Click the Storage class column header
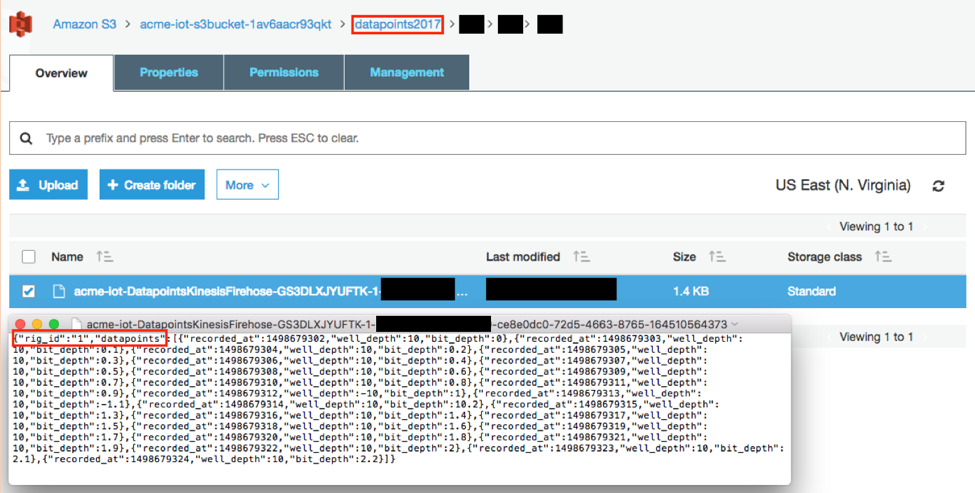The image size is (975, 493). pyautogui.click(x=825, y=257)
